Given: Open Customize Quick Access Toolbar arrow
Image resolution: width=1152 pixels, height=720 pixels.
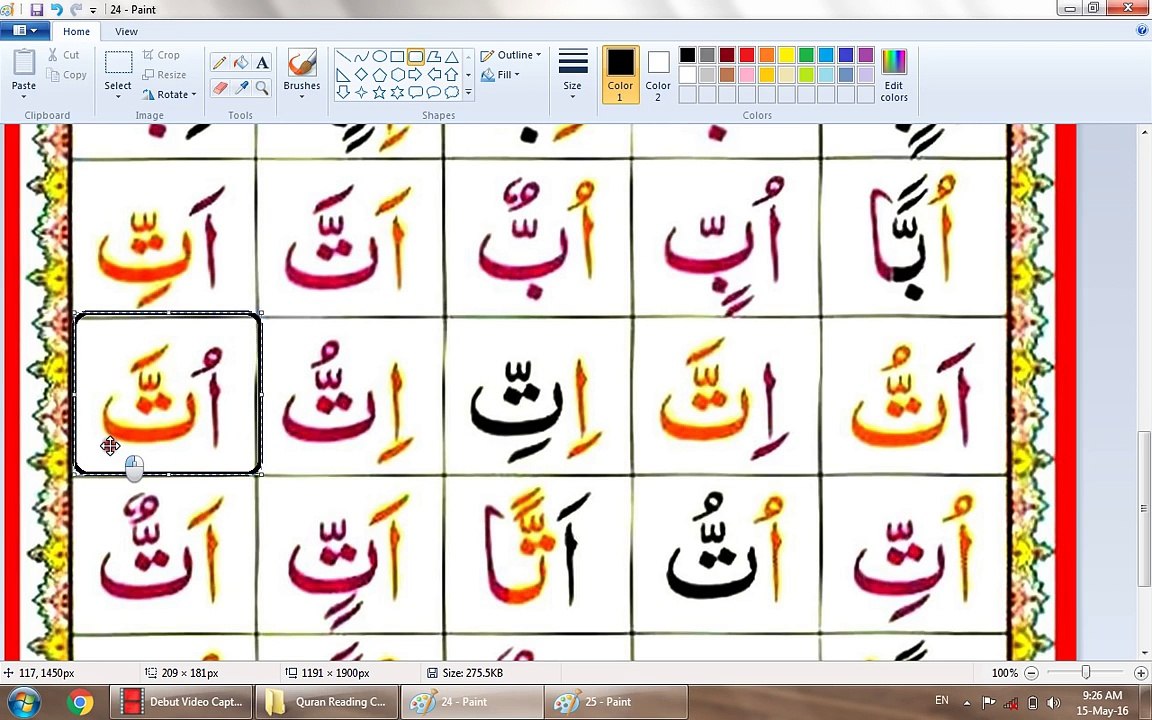Looking at the screenshot, I should (93, 10).
